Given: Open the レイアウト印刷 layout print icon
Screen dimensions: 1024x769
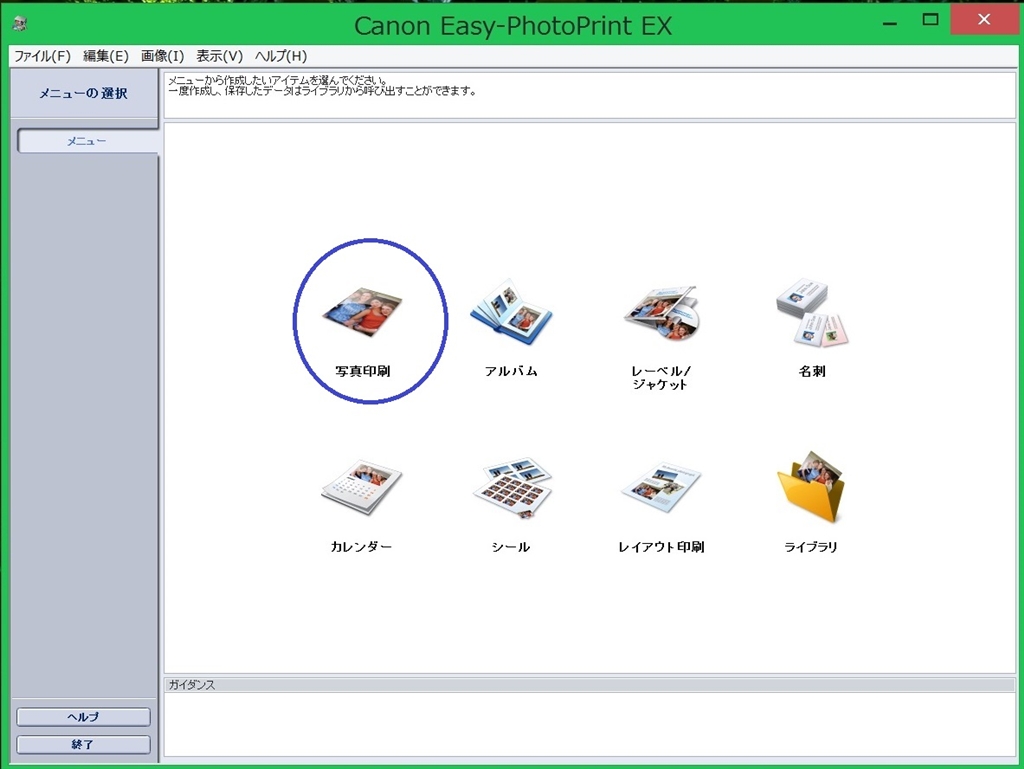Looking at the screenshot, I should [661, 487].
